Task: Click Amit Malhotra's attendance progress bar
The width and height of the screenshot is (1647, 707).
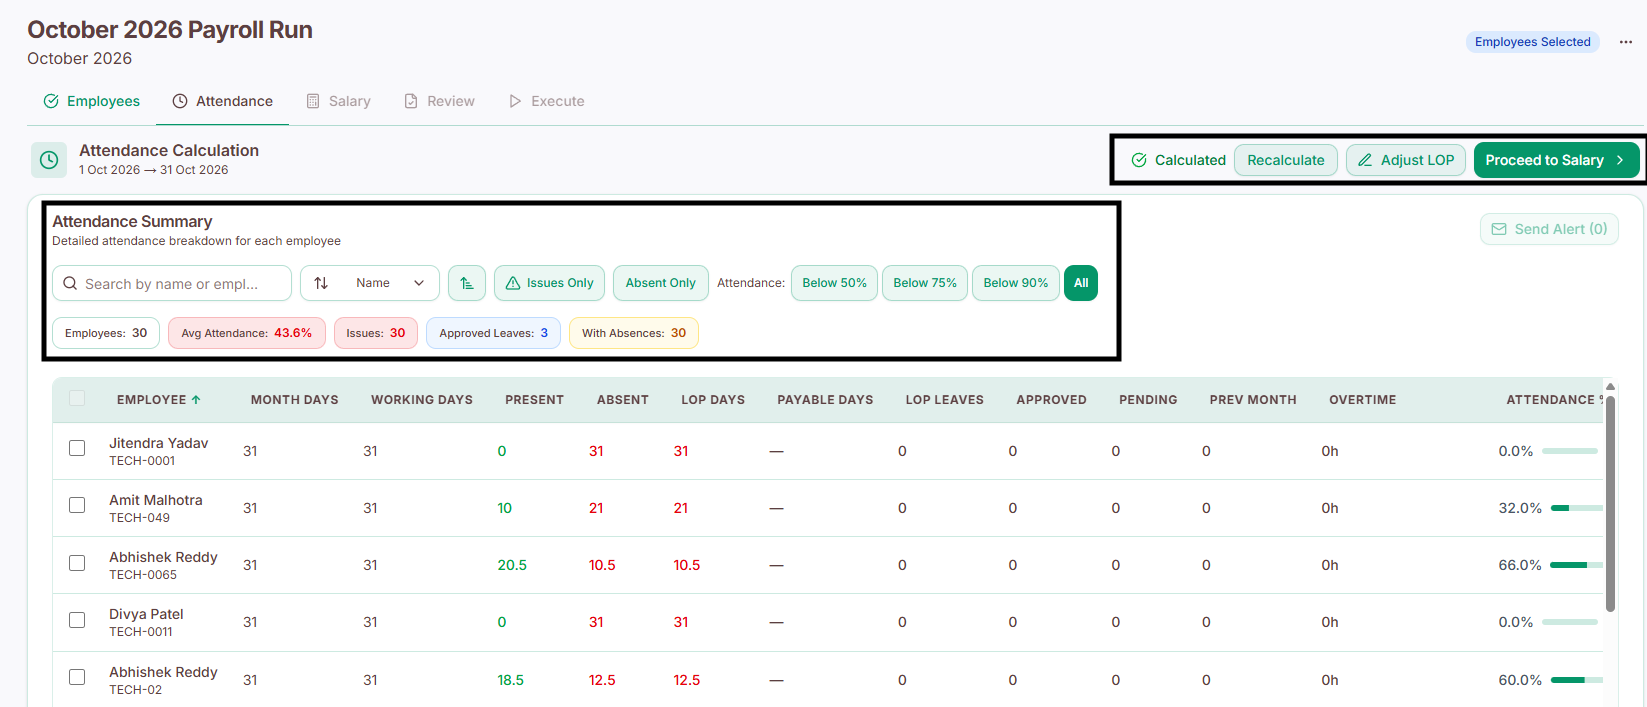Action: pyautogui.click(x=1577, y=508)
